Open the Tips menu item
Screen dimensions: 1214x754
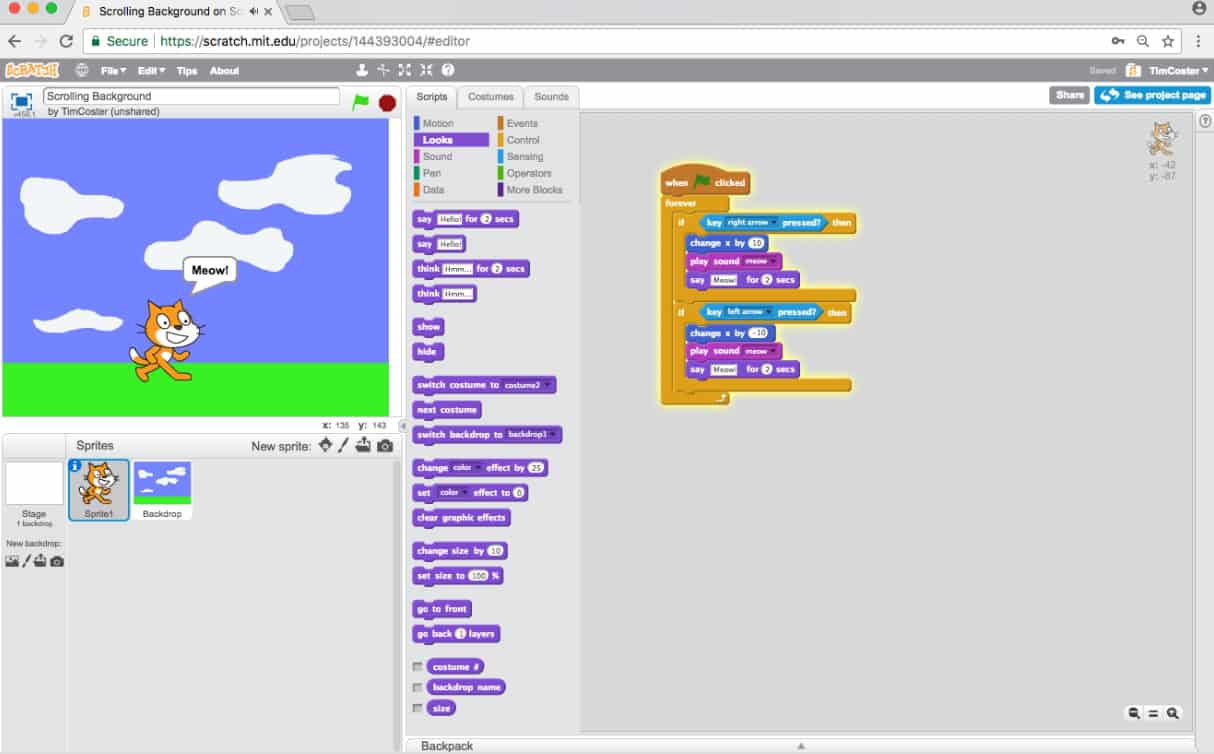point(187,70)
